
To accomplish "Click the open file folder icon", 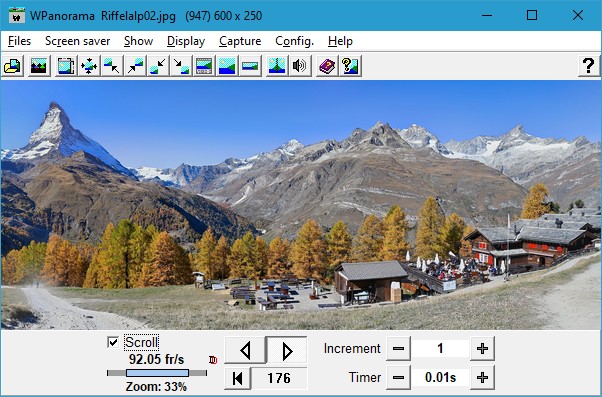I will coord(13,66).
